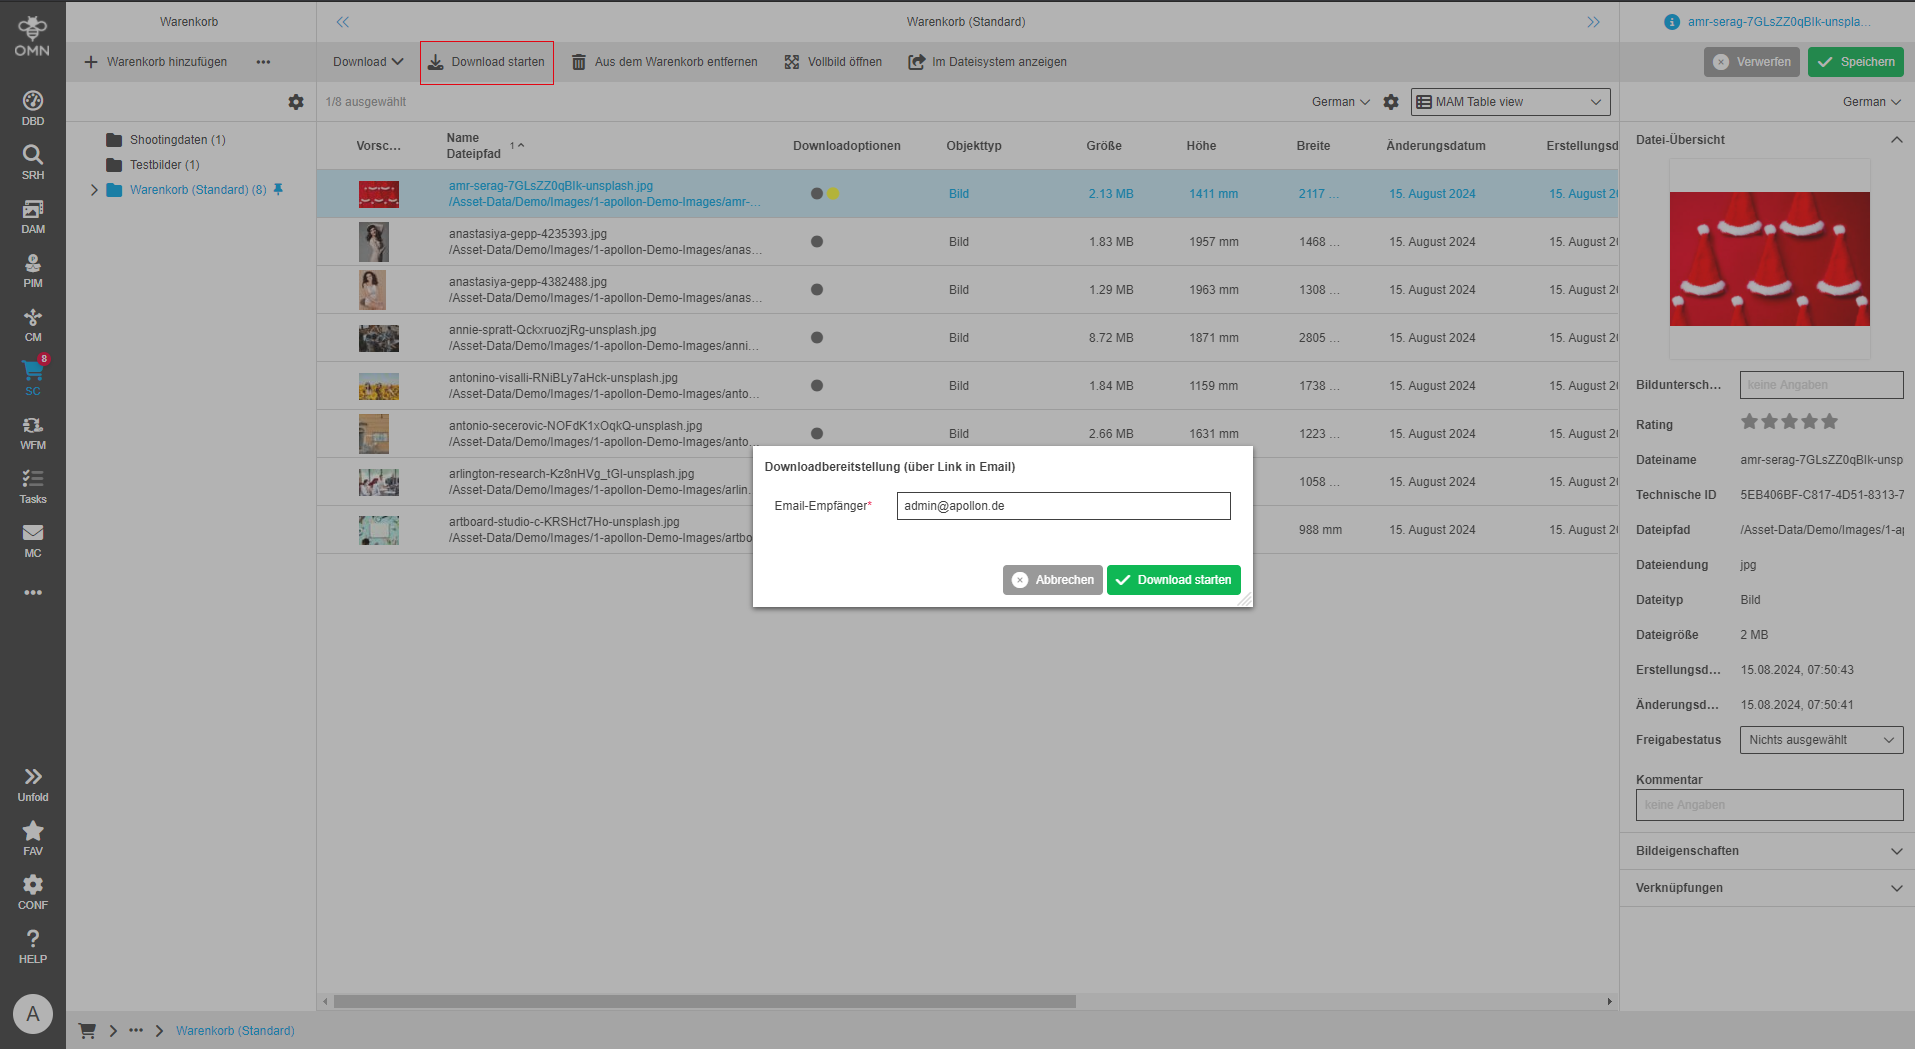Toggle pin on Warenkorb (Standard)
Screen dimensions: 1915x1049
tap(279, 190)
